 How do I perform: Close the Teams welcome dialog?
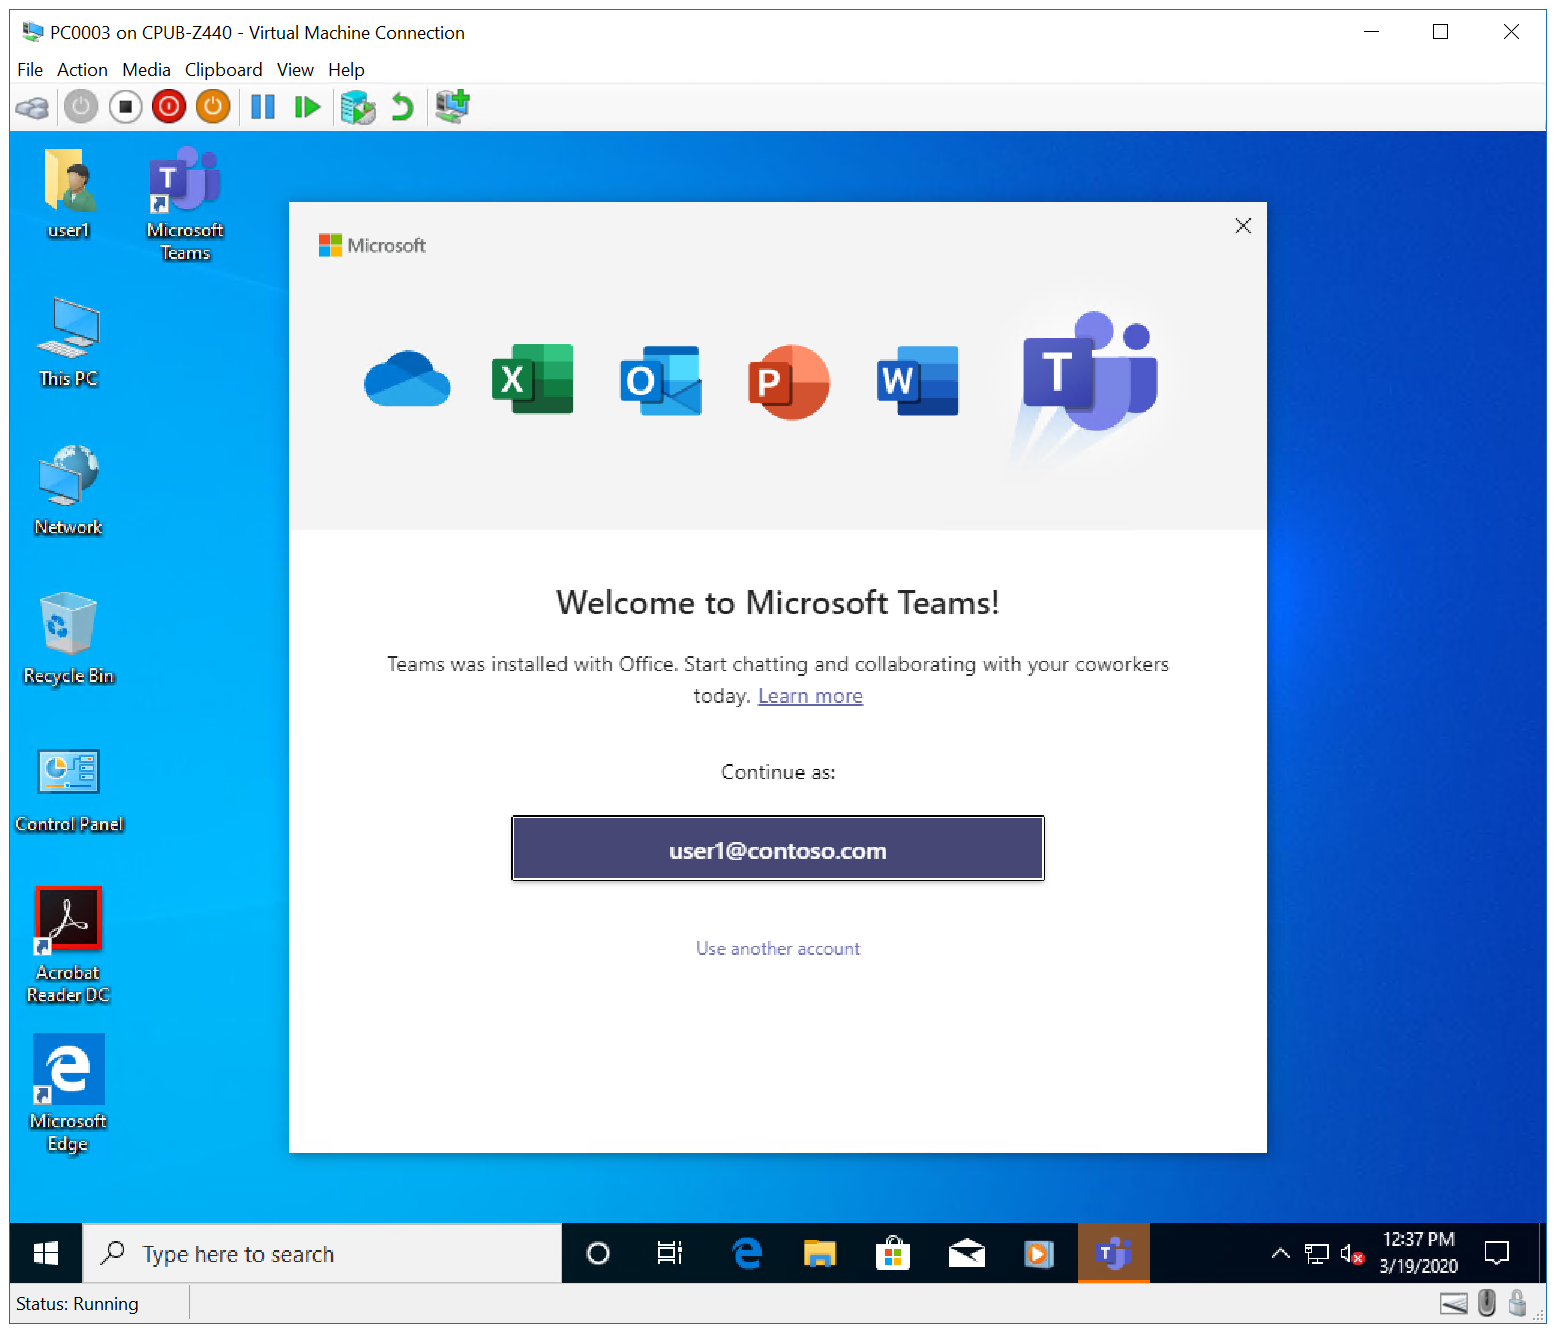point(1242,226)
